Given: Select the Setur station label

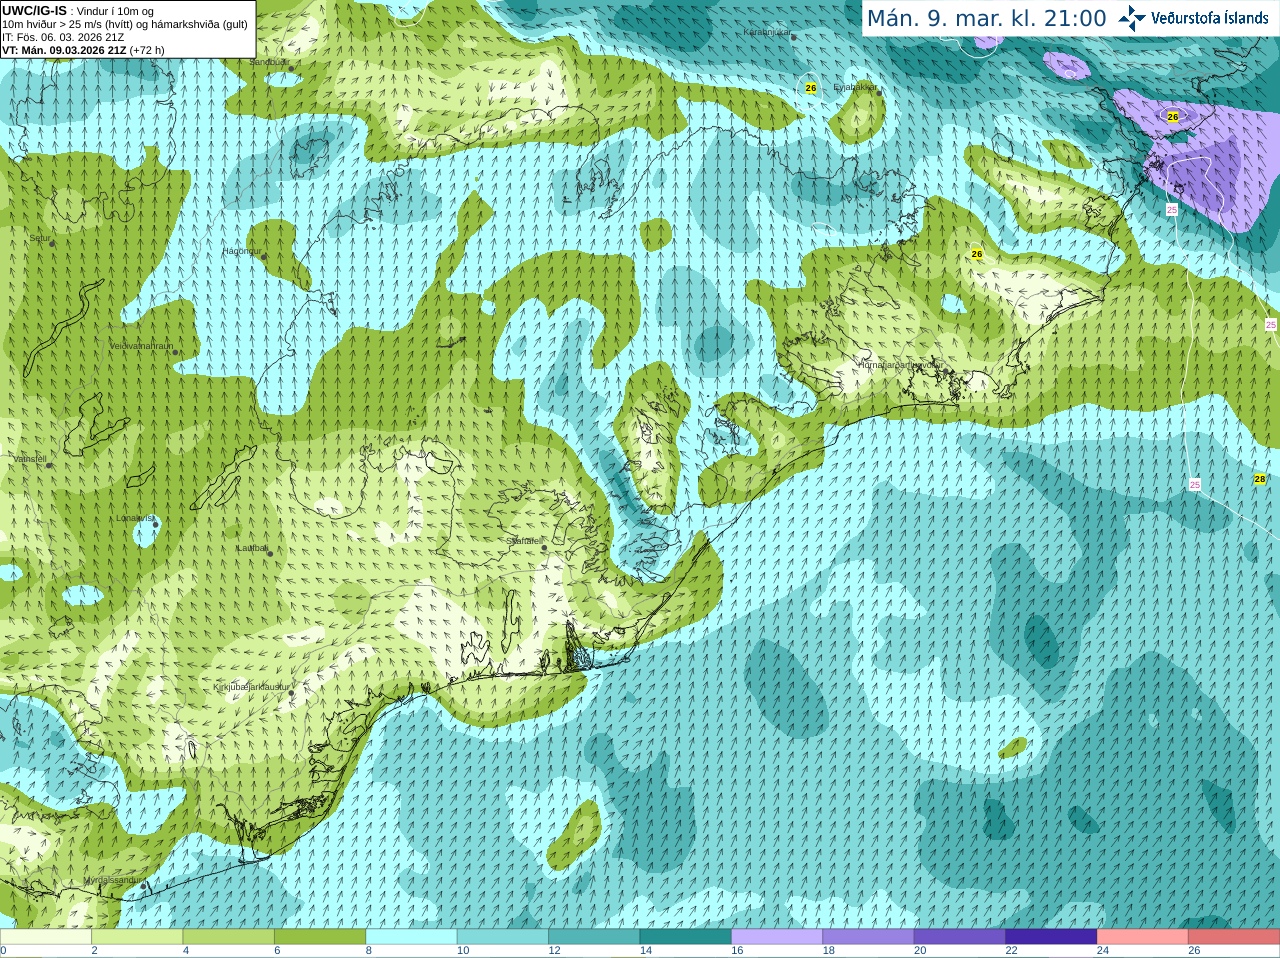Looking at the screenshot, I should click(40, 239).
